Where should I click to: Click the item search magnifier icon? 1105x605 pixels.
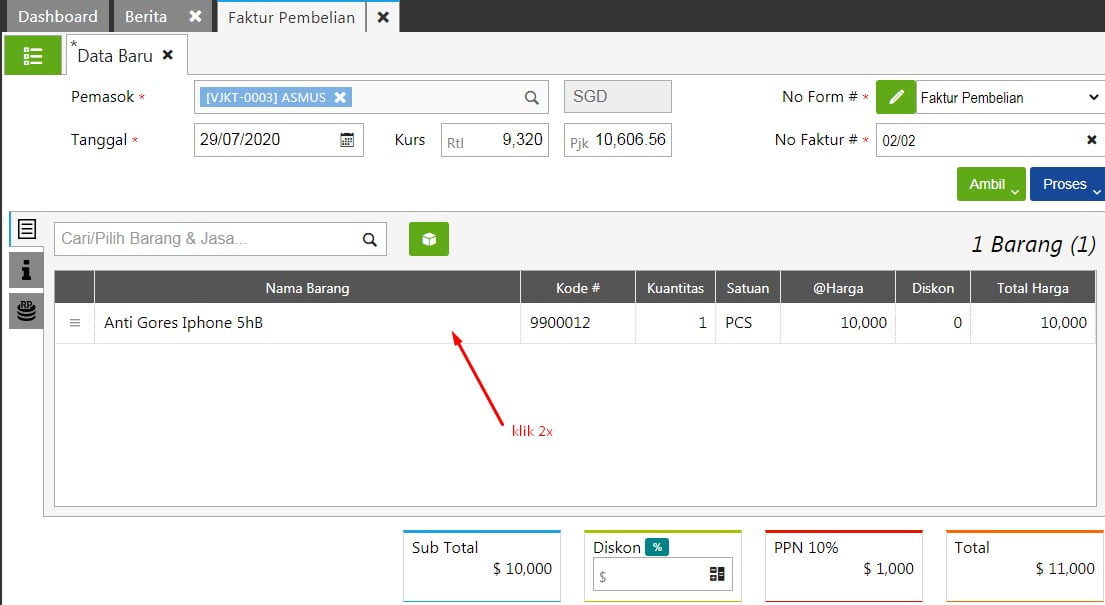pyautogui.click(x=369, y=239)
